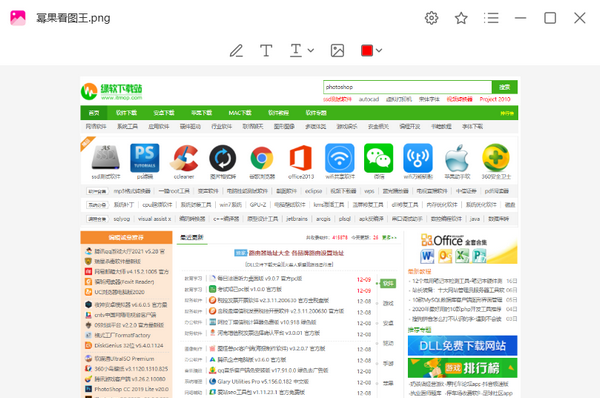Click the photoshop search field in the image

coord(408,87)
